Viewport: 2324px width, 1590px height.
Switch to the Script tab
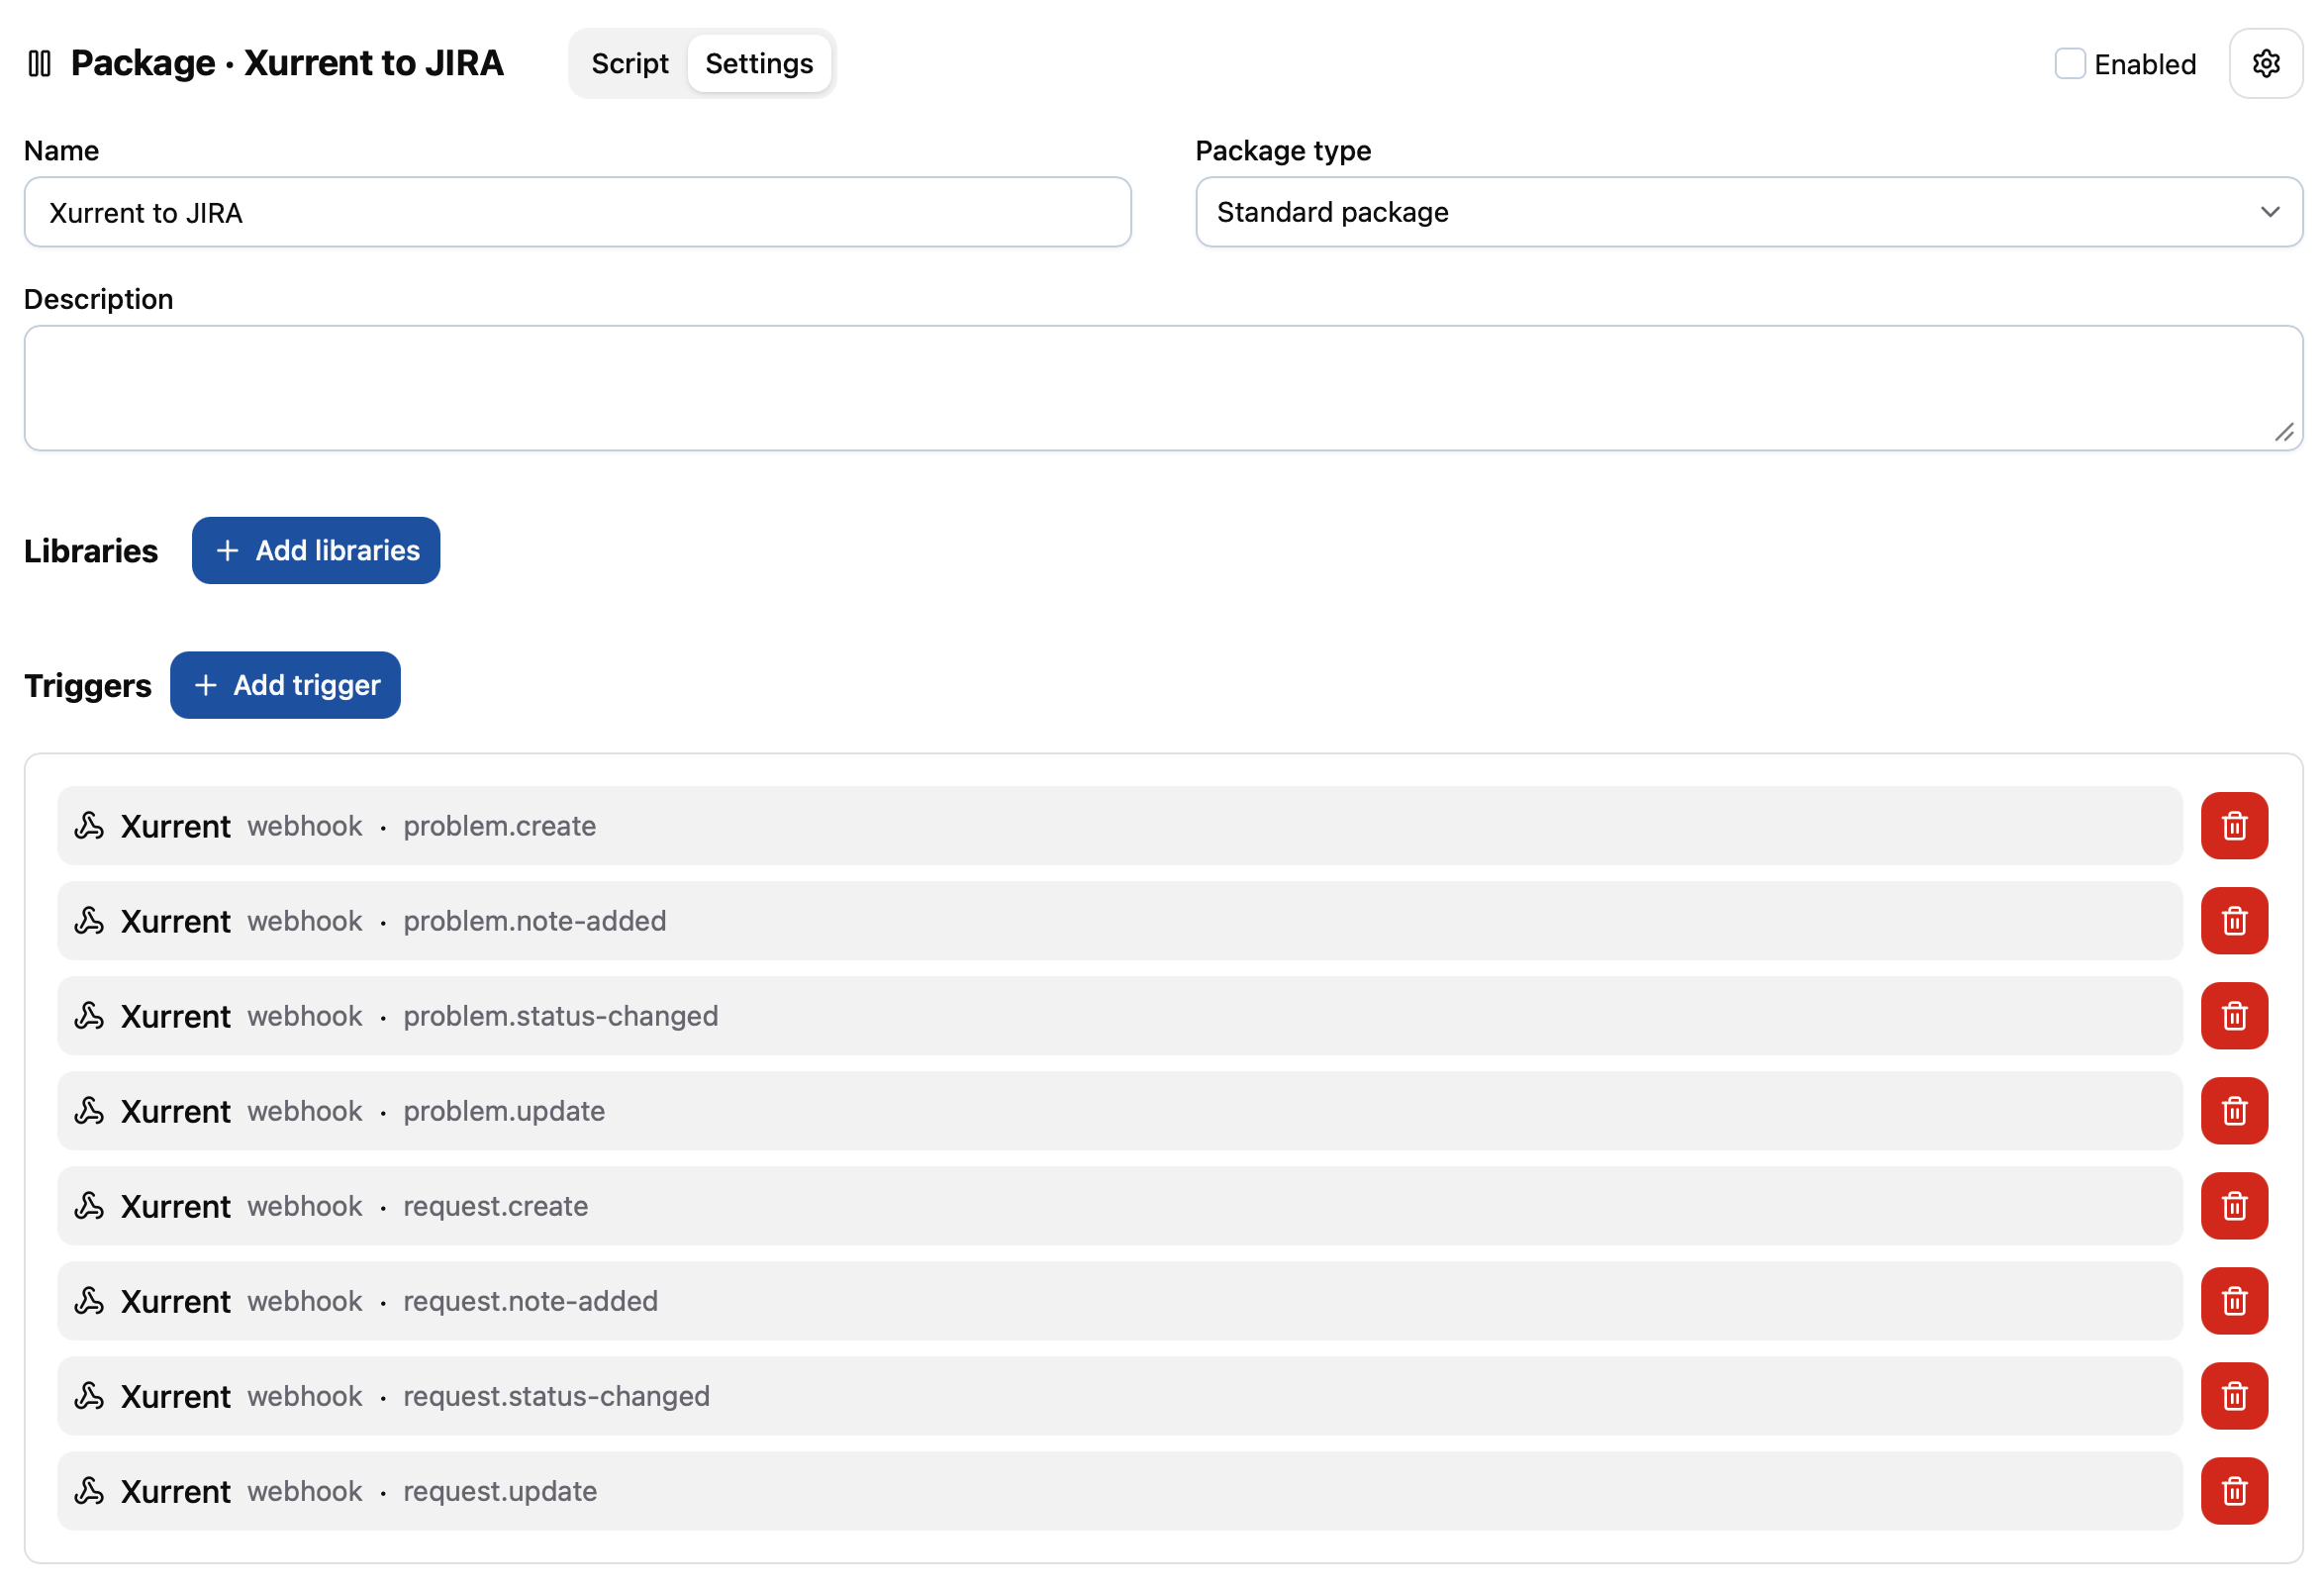[629, 64]
